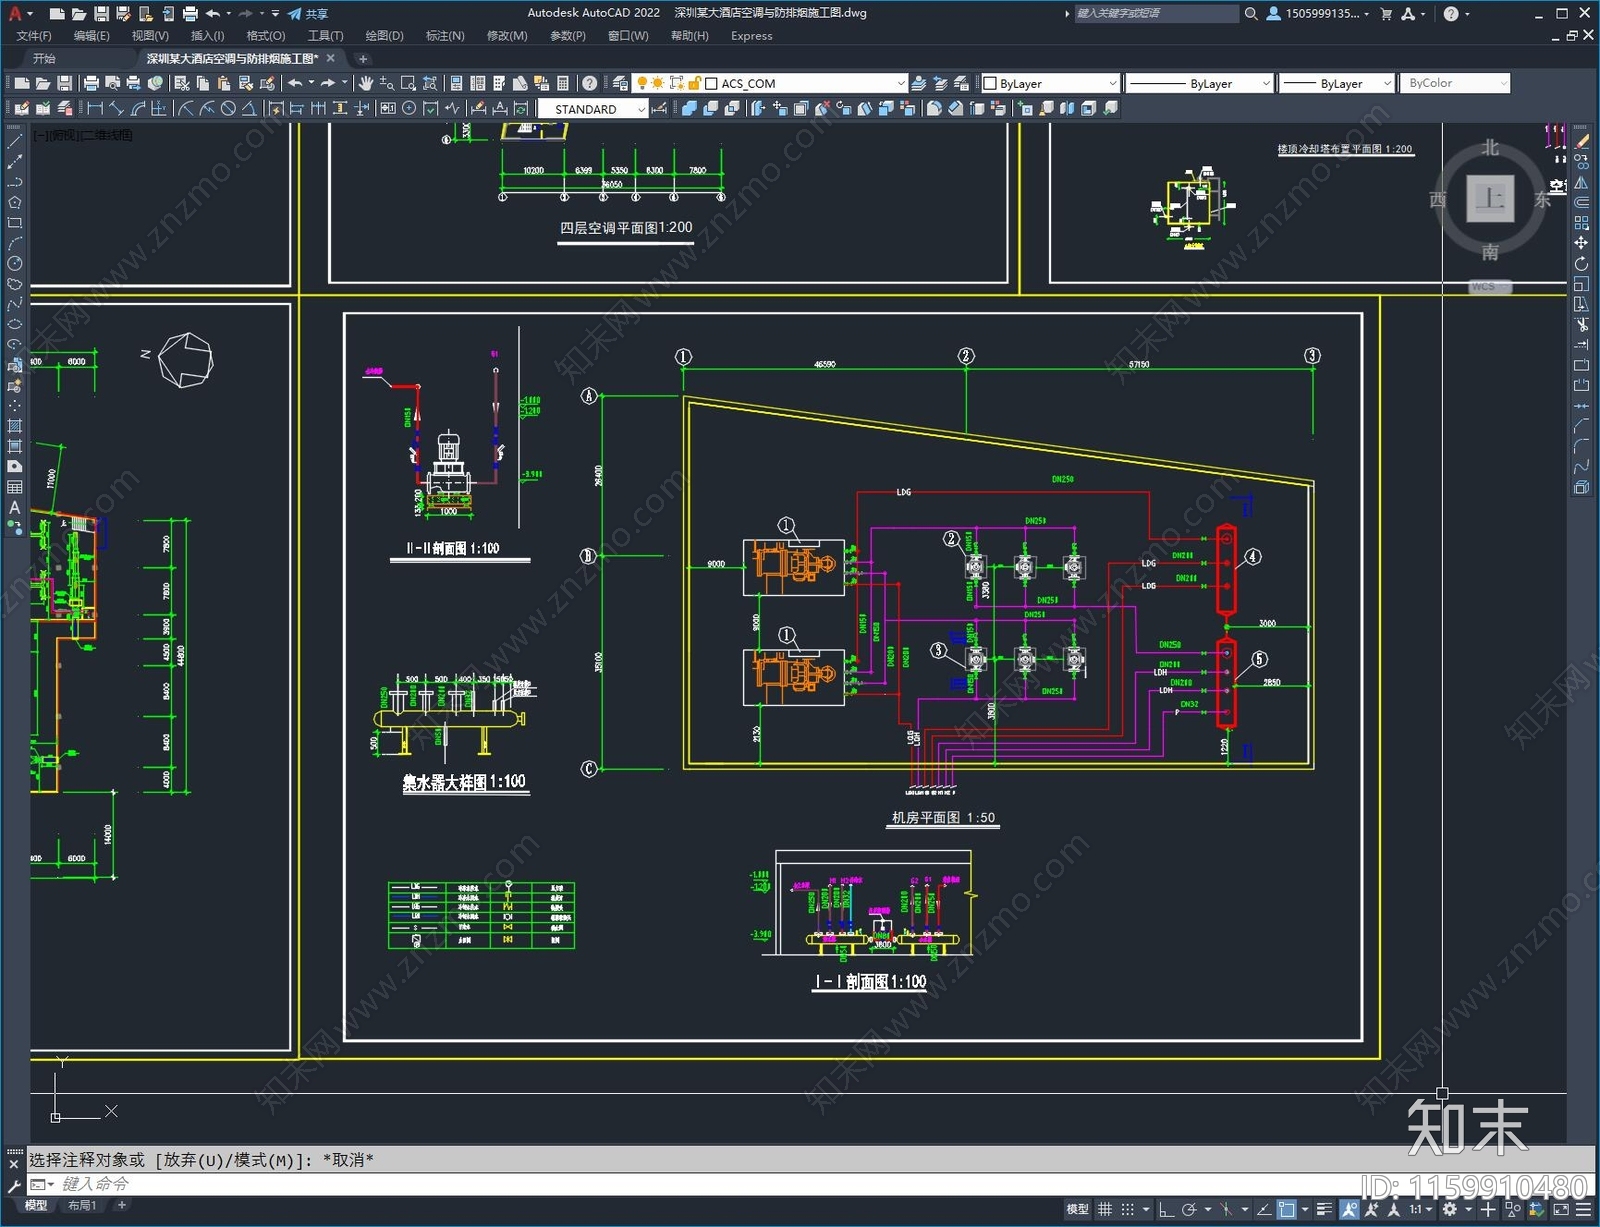Toggle object snap in status bar
The image size is (1600, 1227).
[x=1287, y=1209]
